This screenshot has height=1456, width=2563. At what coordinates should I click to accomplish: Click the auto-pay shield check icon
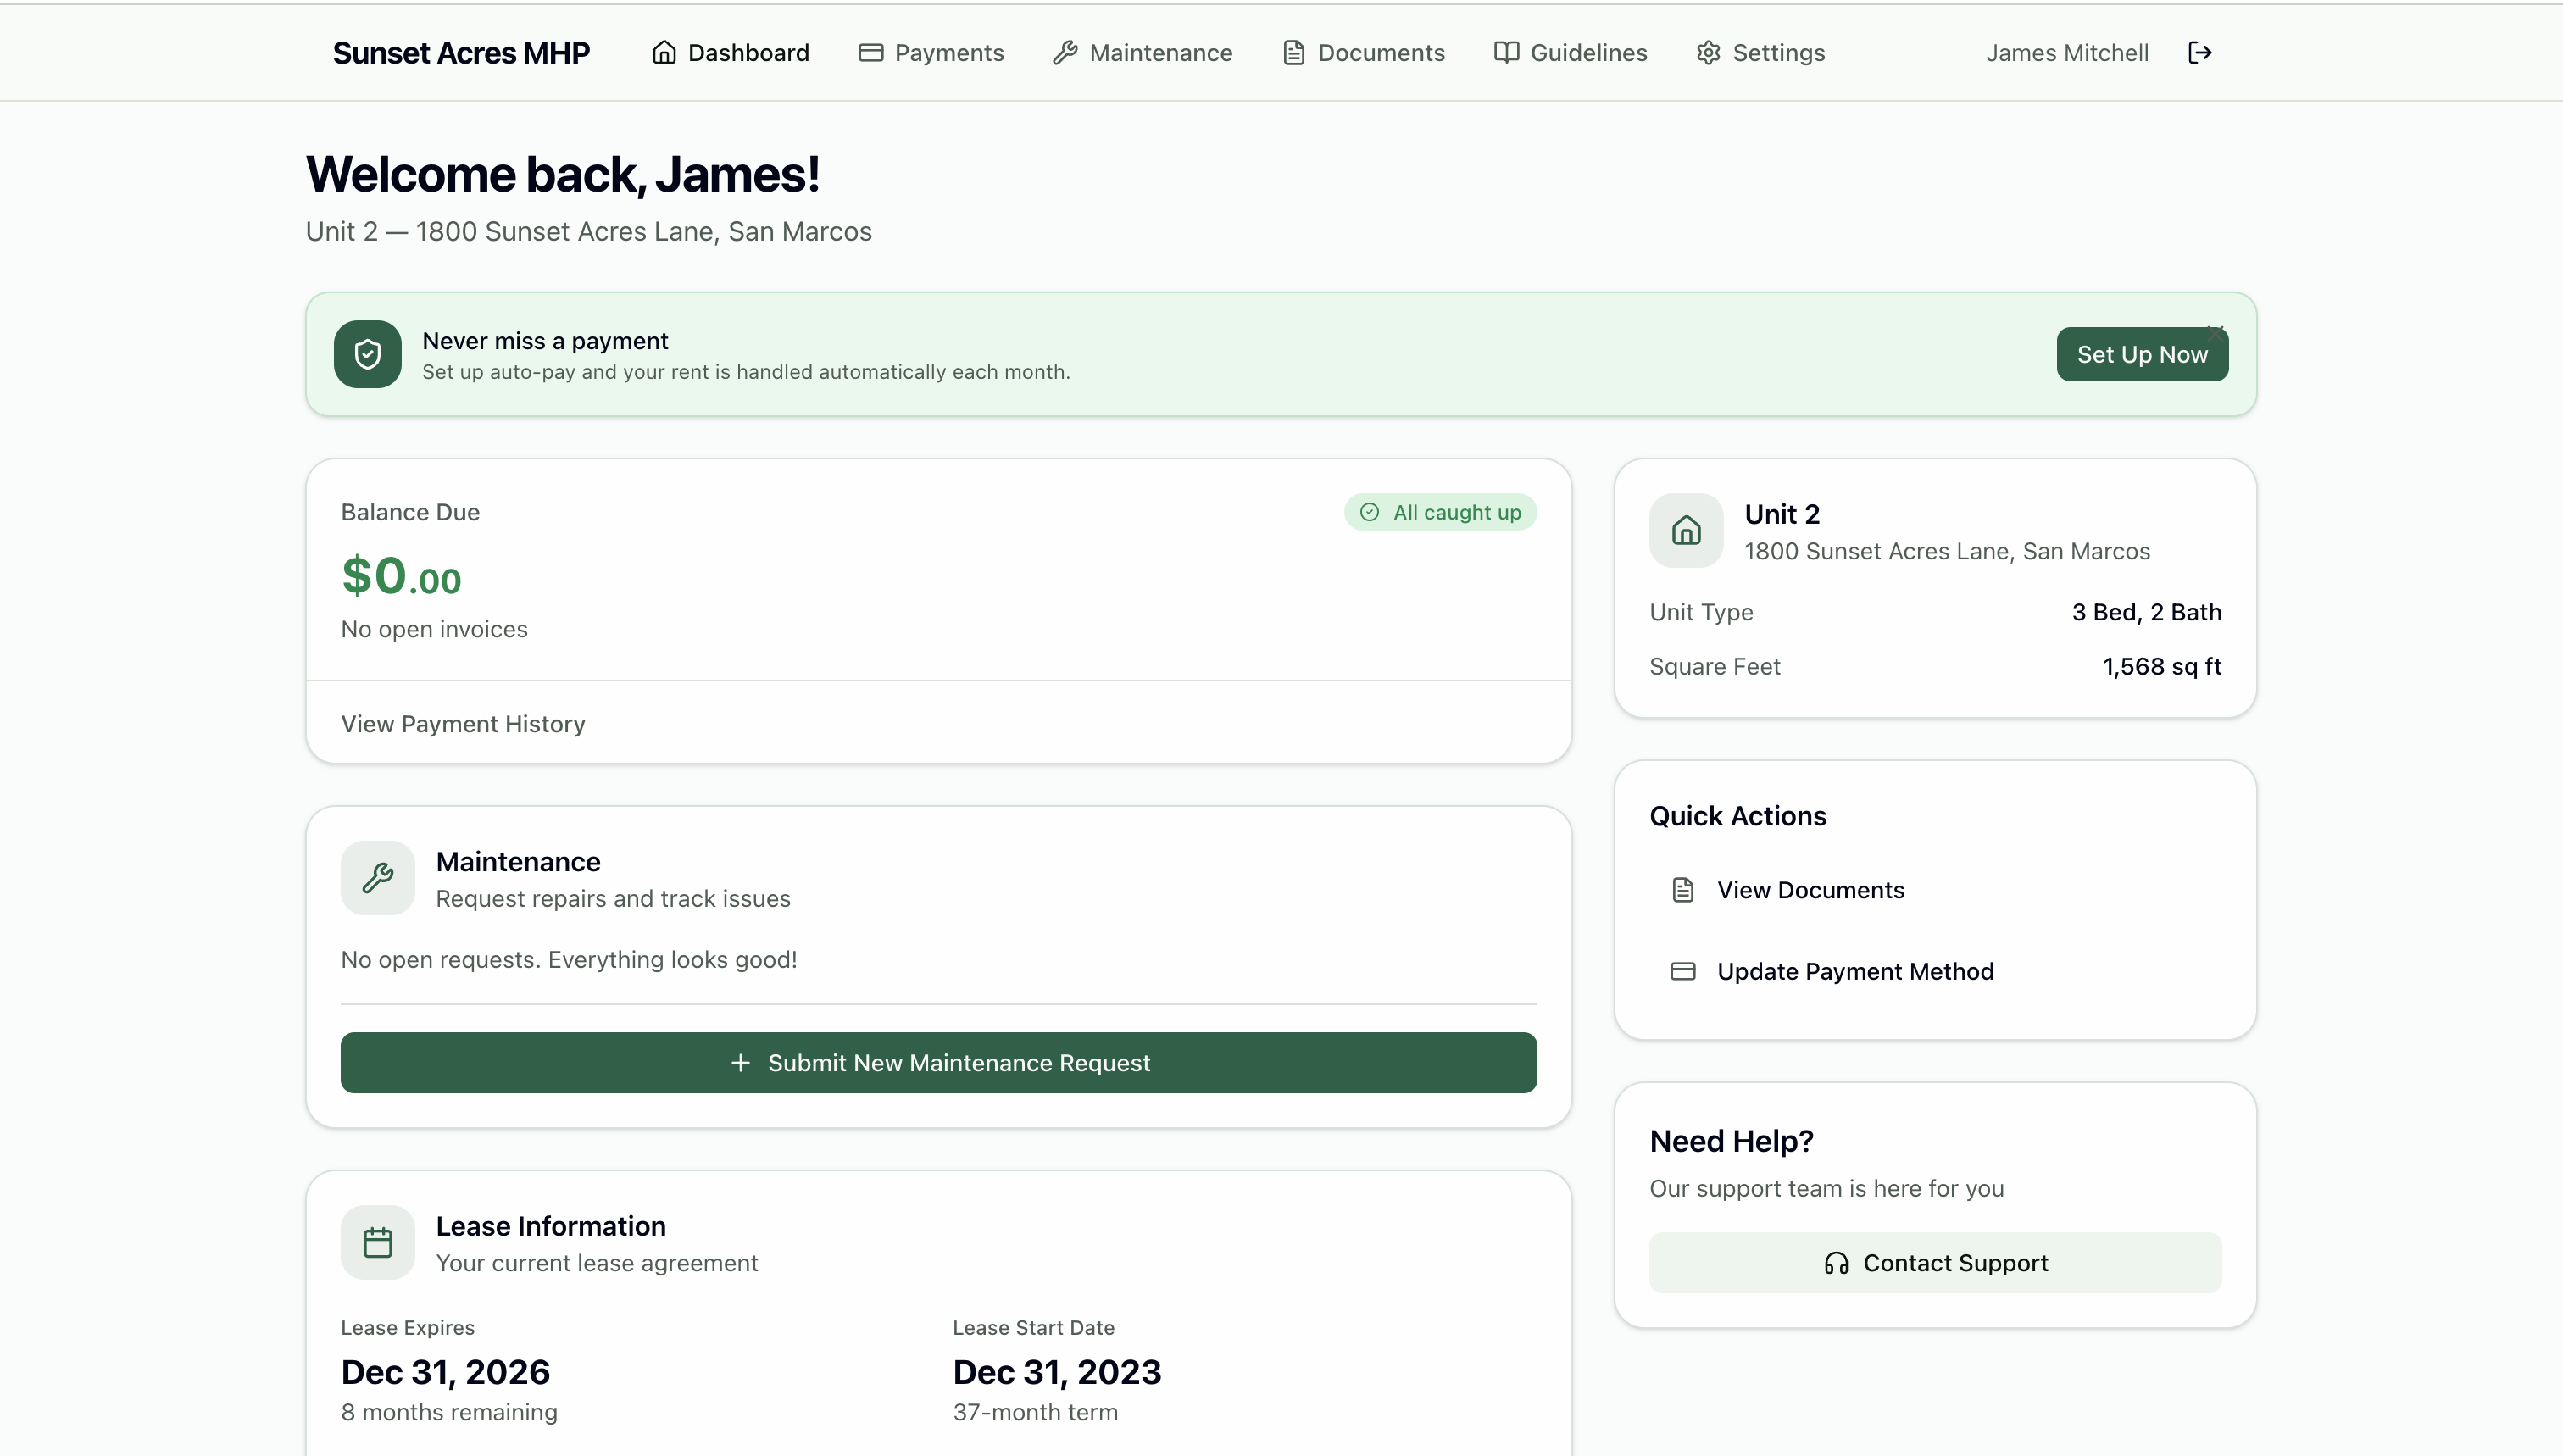click(367, 354)
